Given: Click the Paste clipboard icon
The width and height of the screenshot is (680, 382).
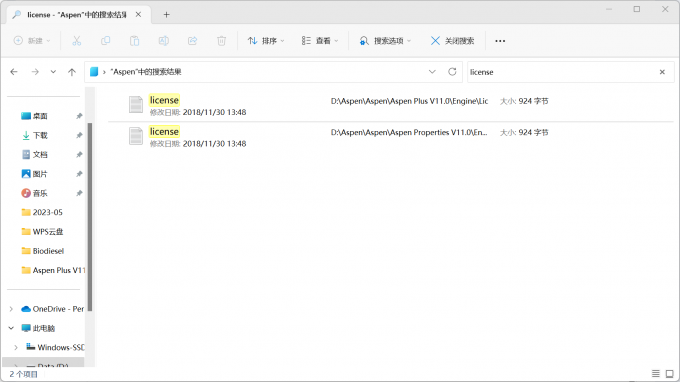Looking at the screenshot, I should (134, 41).
